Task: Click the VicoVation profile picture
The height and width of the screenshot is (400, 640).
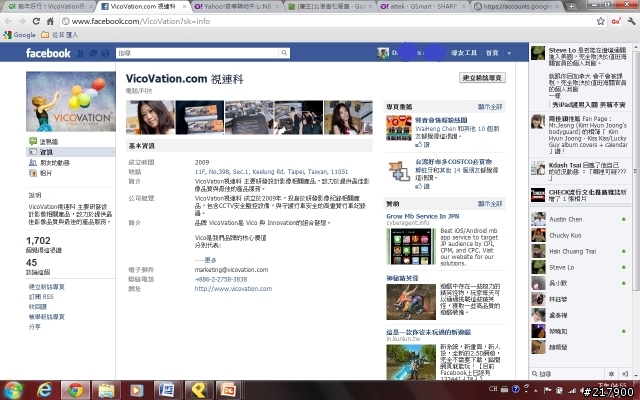Action: 71,101
